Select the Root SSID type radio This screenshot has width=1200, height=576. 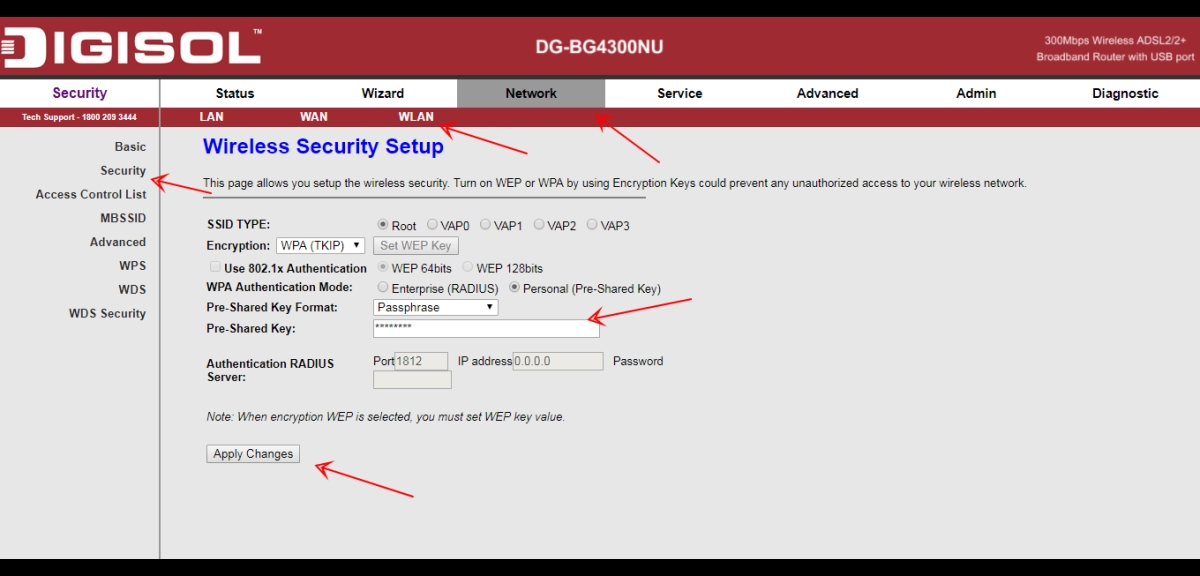tap(383, 225)
